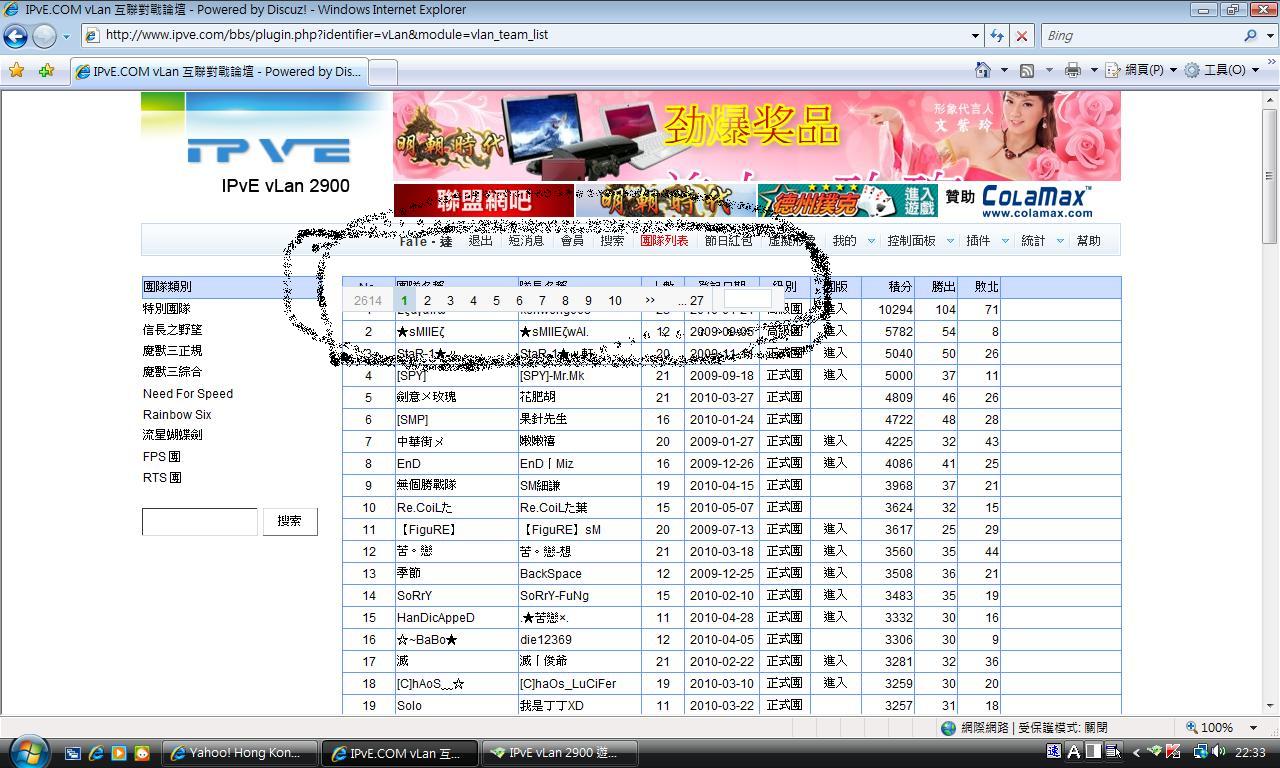Screen dimensions: 1280x768
Task: Open the 信長之野望 category link
Action: [x=172, y=330]
